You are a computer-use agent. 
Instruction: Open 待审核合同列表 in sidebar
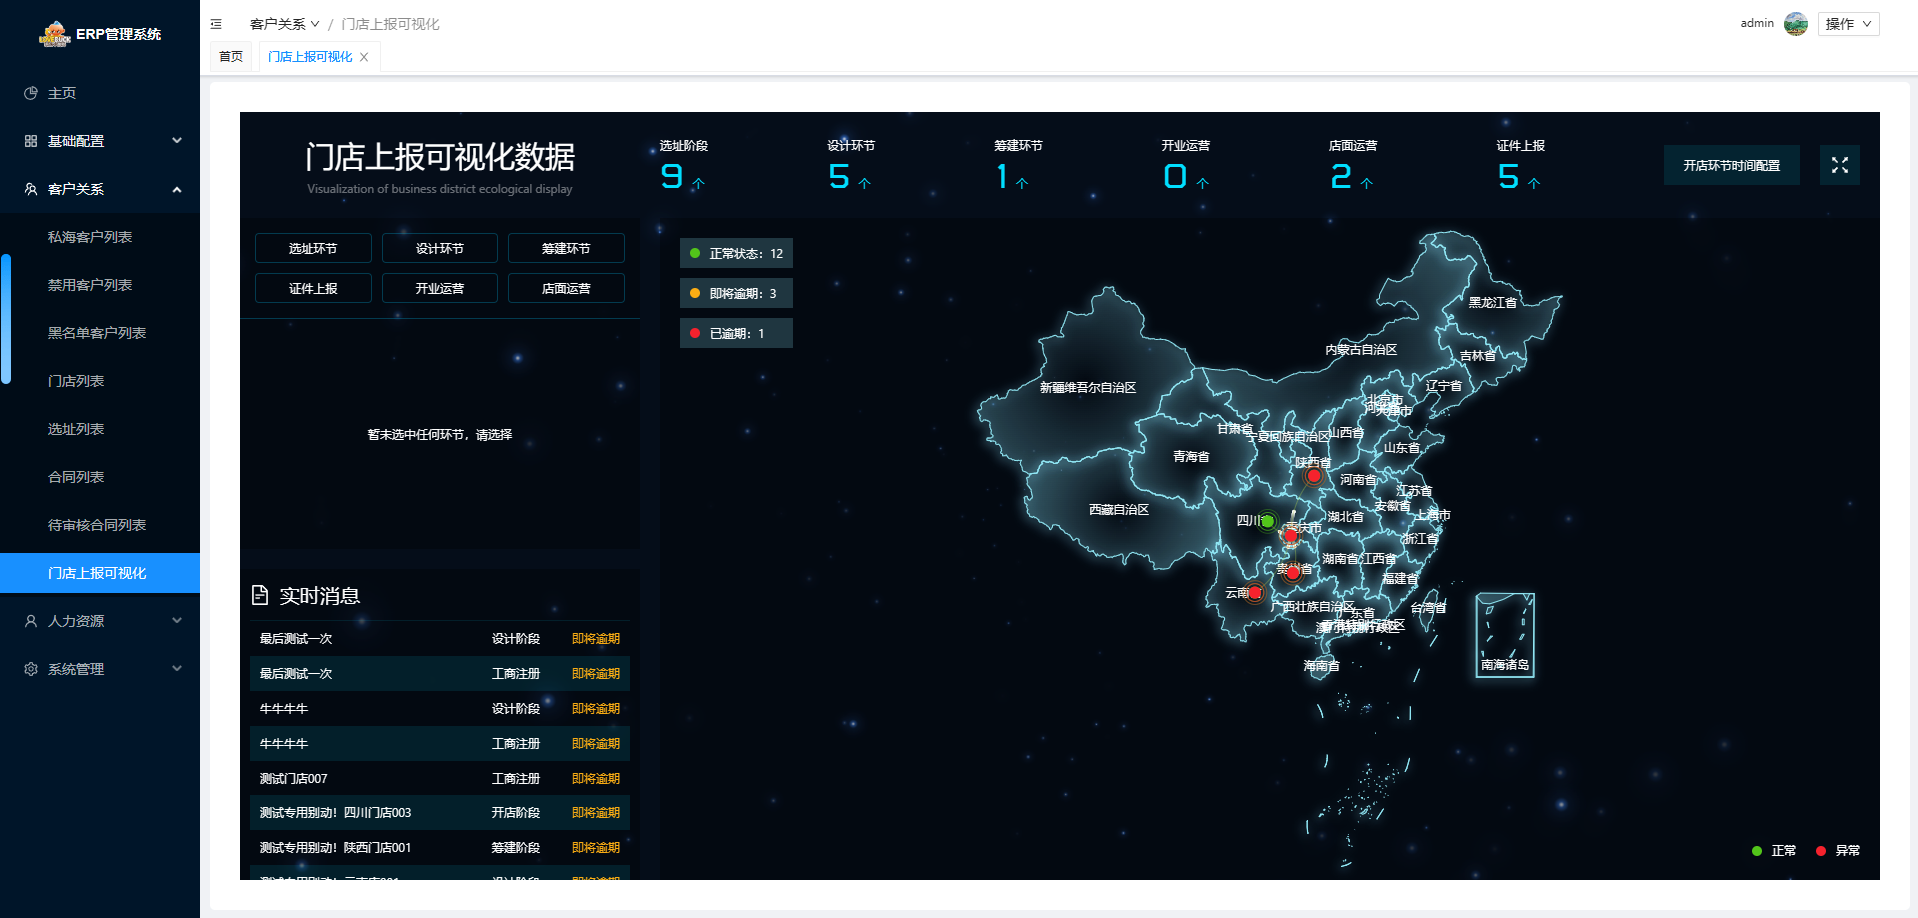[x=97, y=525]
